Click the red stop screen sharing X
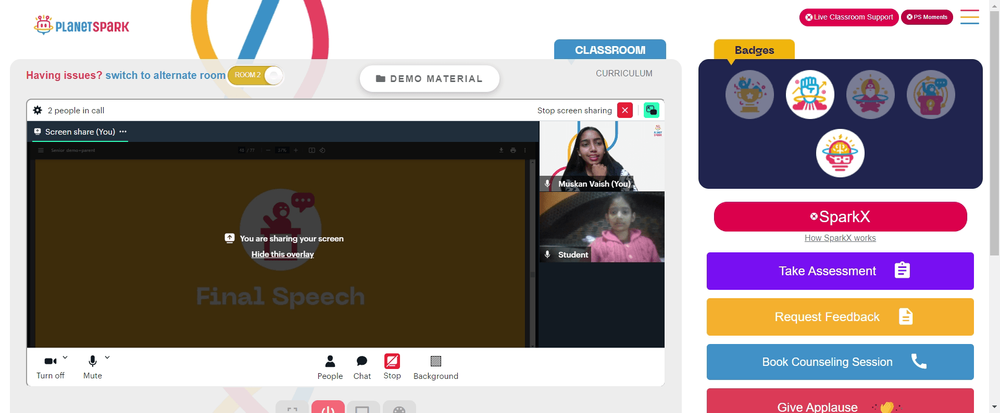1000x413 pixels. (x=625, y=110)
